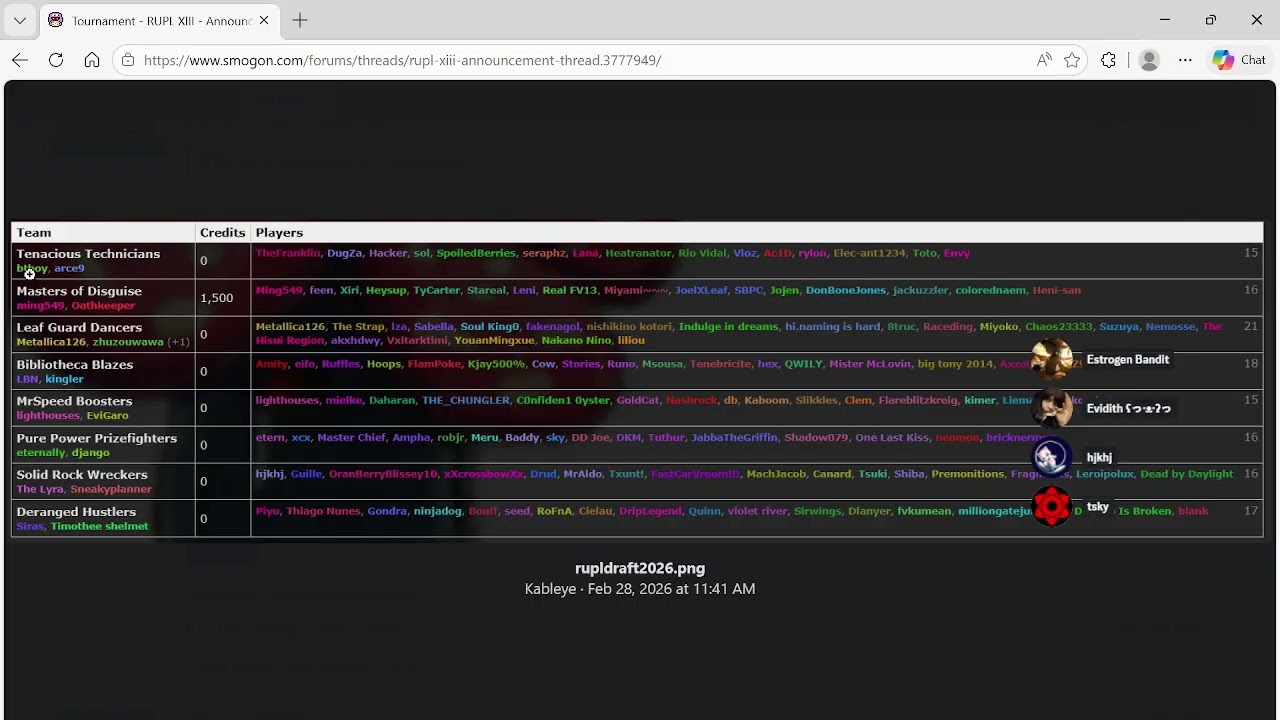Click player name THE_CHUNGLER
Viewport: 1280px width, 720px height.
tap(465, 400)
